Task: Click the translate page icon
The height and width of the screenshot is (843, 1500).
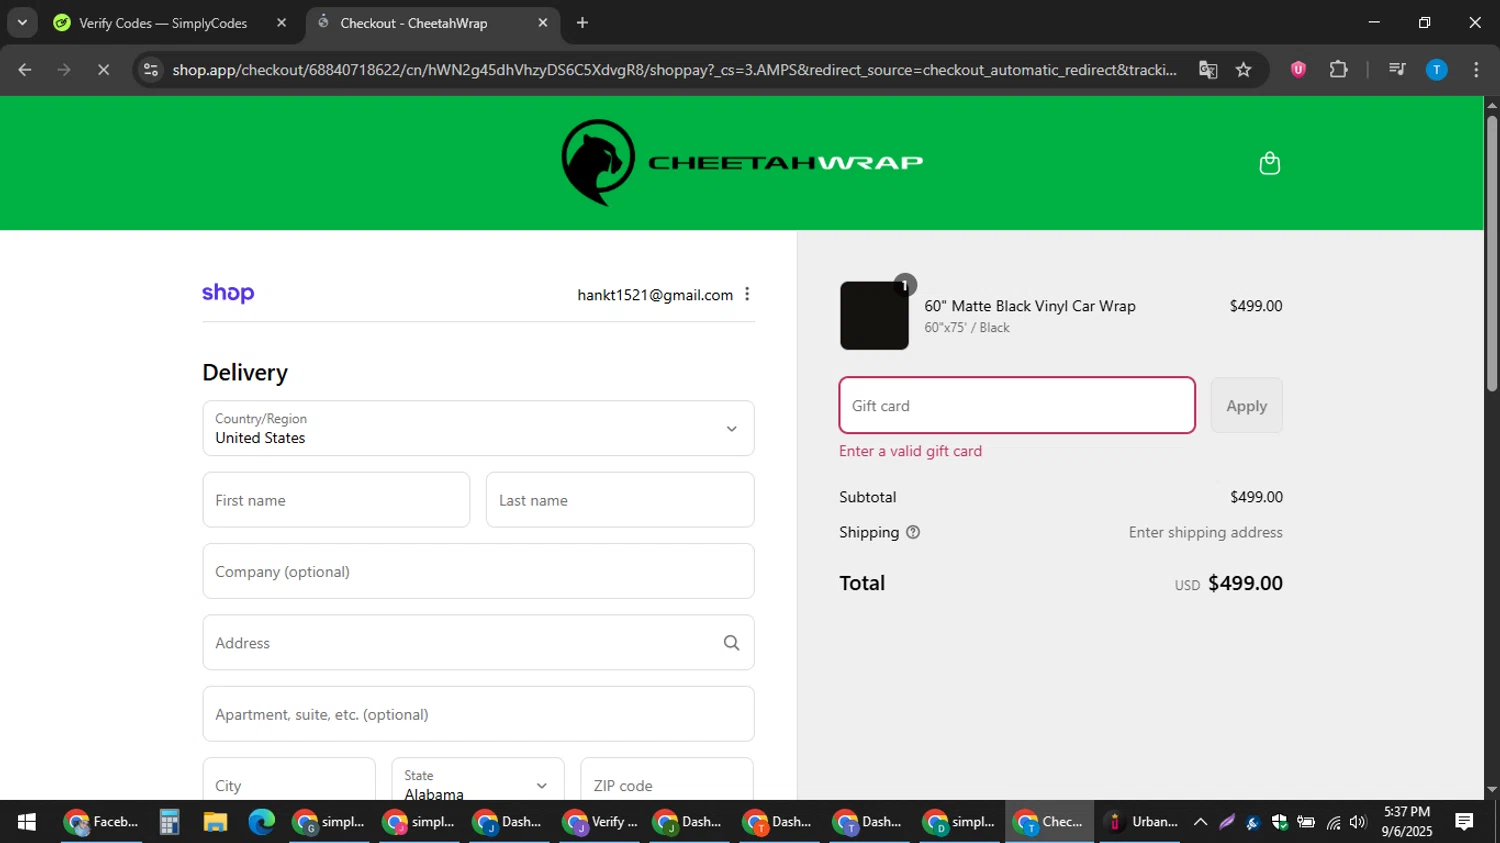Action: [1208, 69]
